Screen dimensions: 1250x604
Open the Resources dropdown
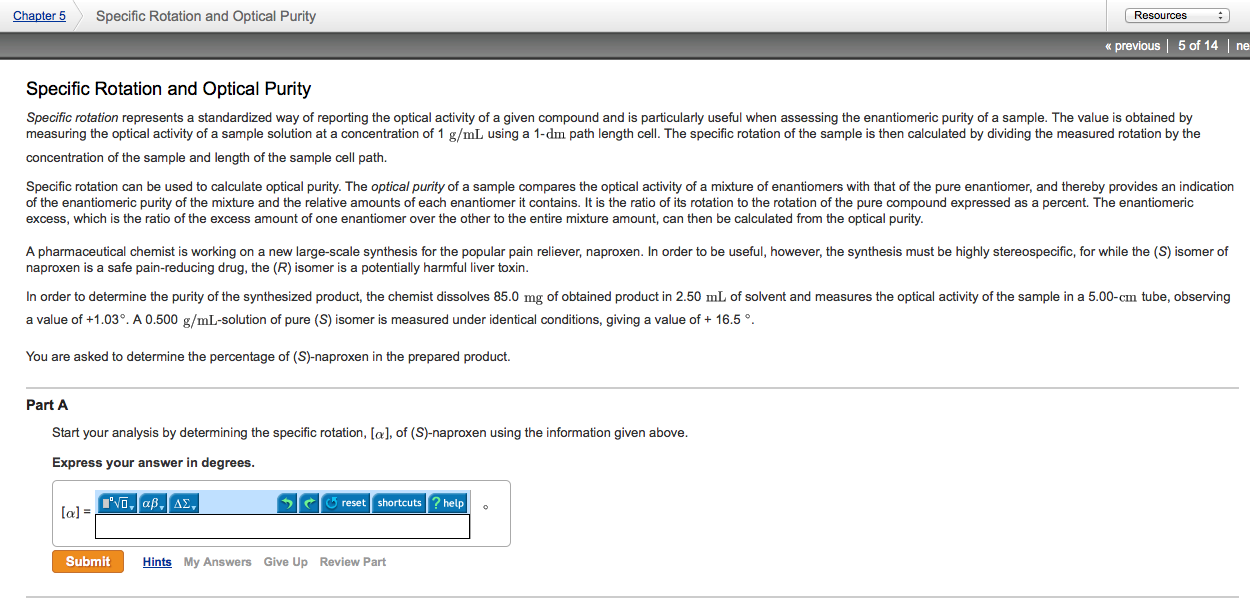pyautogui.click(x=1176, y=16)
